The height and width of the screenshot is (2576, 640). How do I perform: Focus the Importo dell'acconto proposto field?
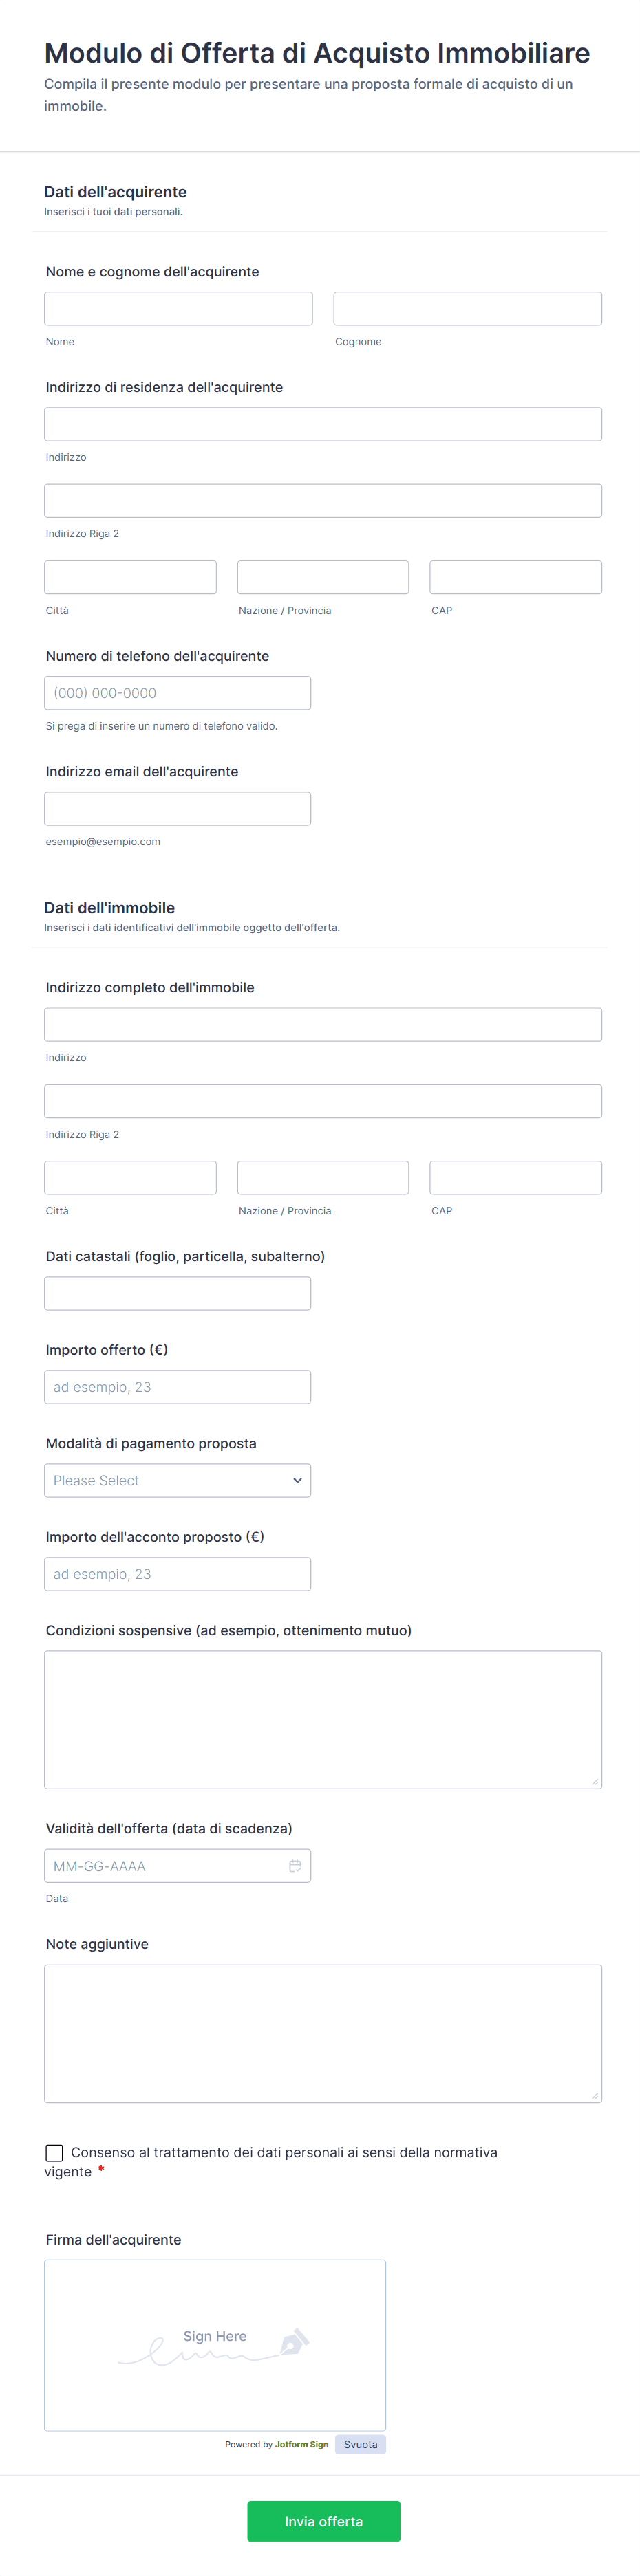coord(177,1574)
